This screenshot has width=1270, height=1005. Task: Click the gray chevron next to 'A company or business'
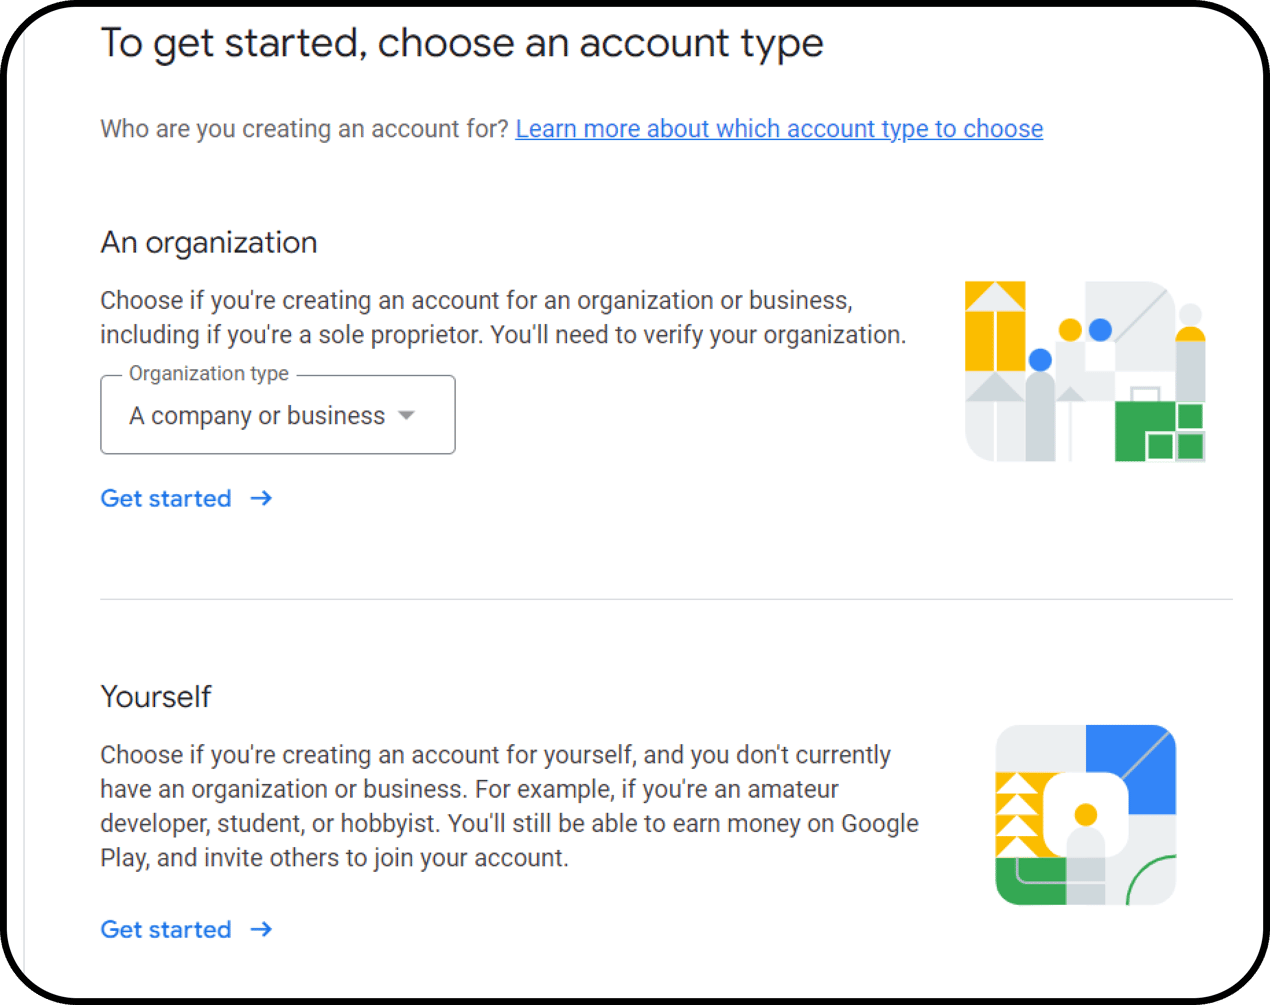point(406,415)
